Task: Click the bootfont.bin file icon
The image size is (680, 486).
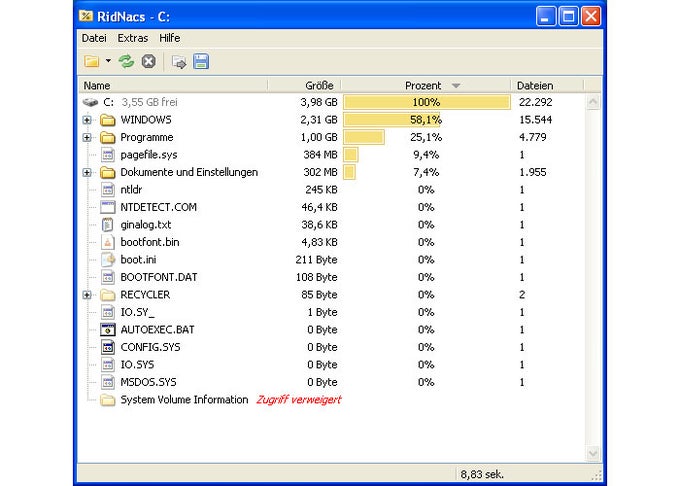Action: coord(108,242)
